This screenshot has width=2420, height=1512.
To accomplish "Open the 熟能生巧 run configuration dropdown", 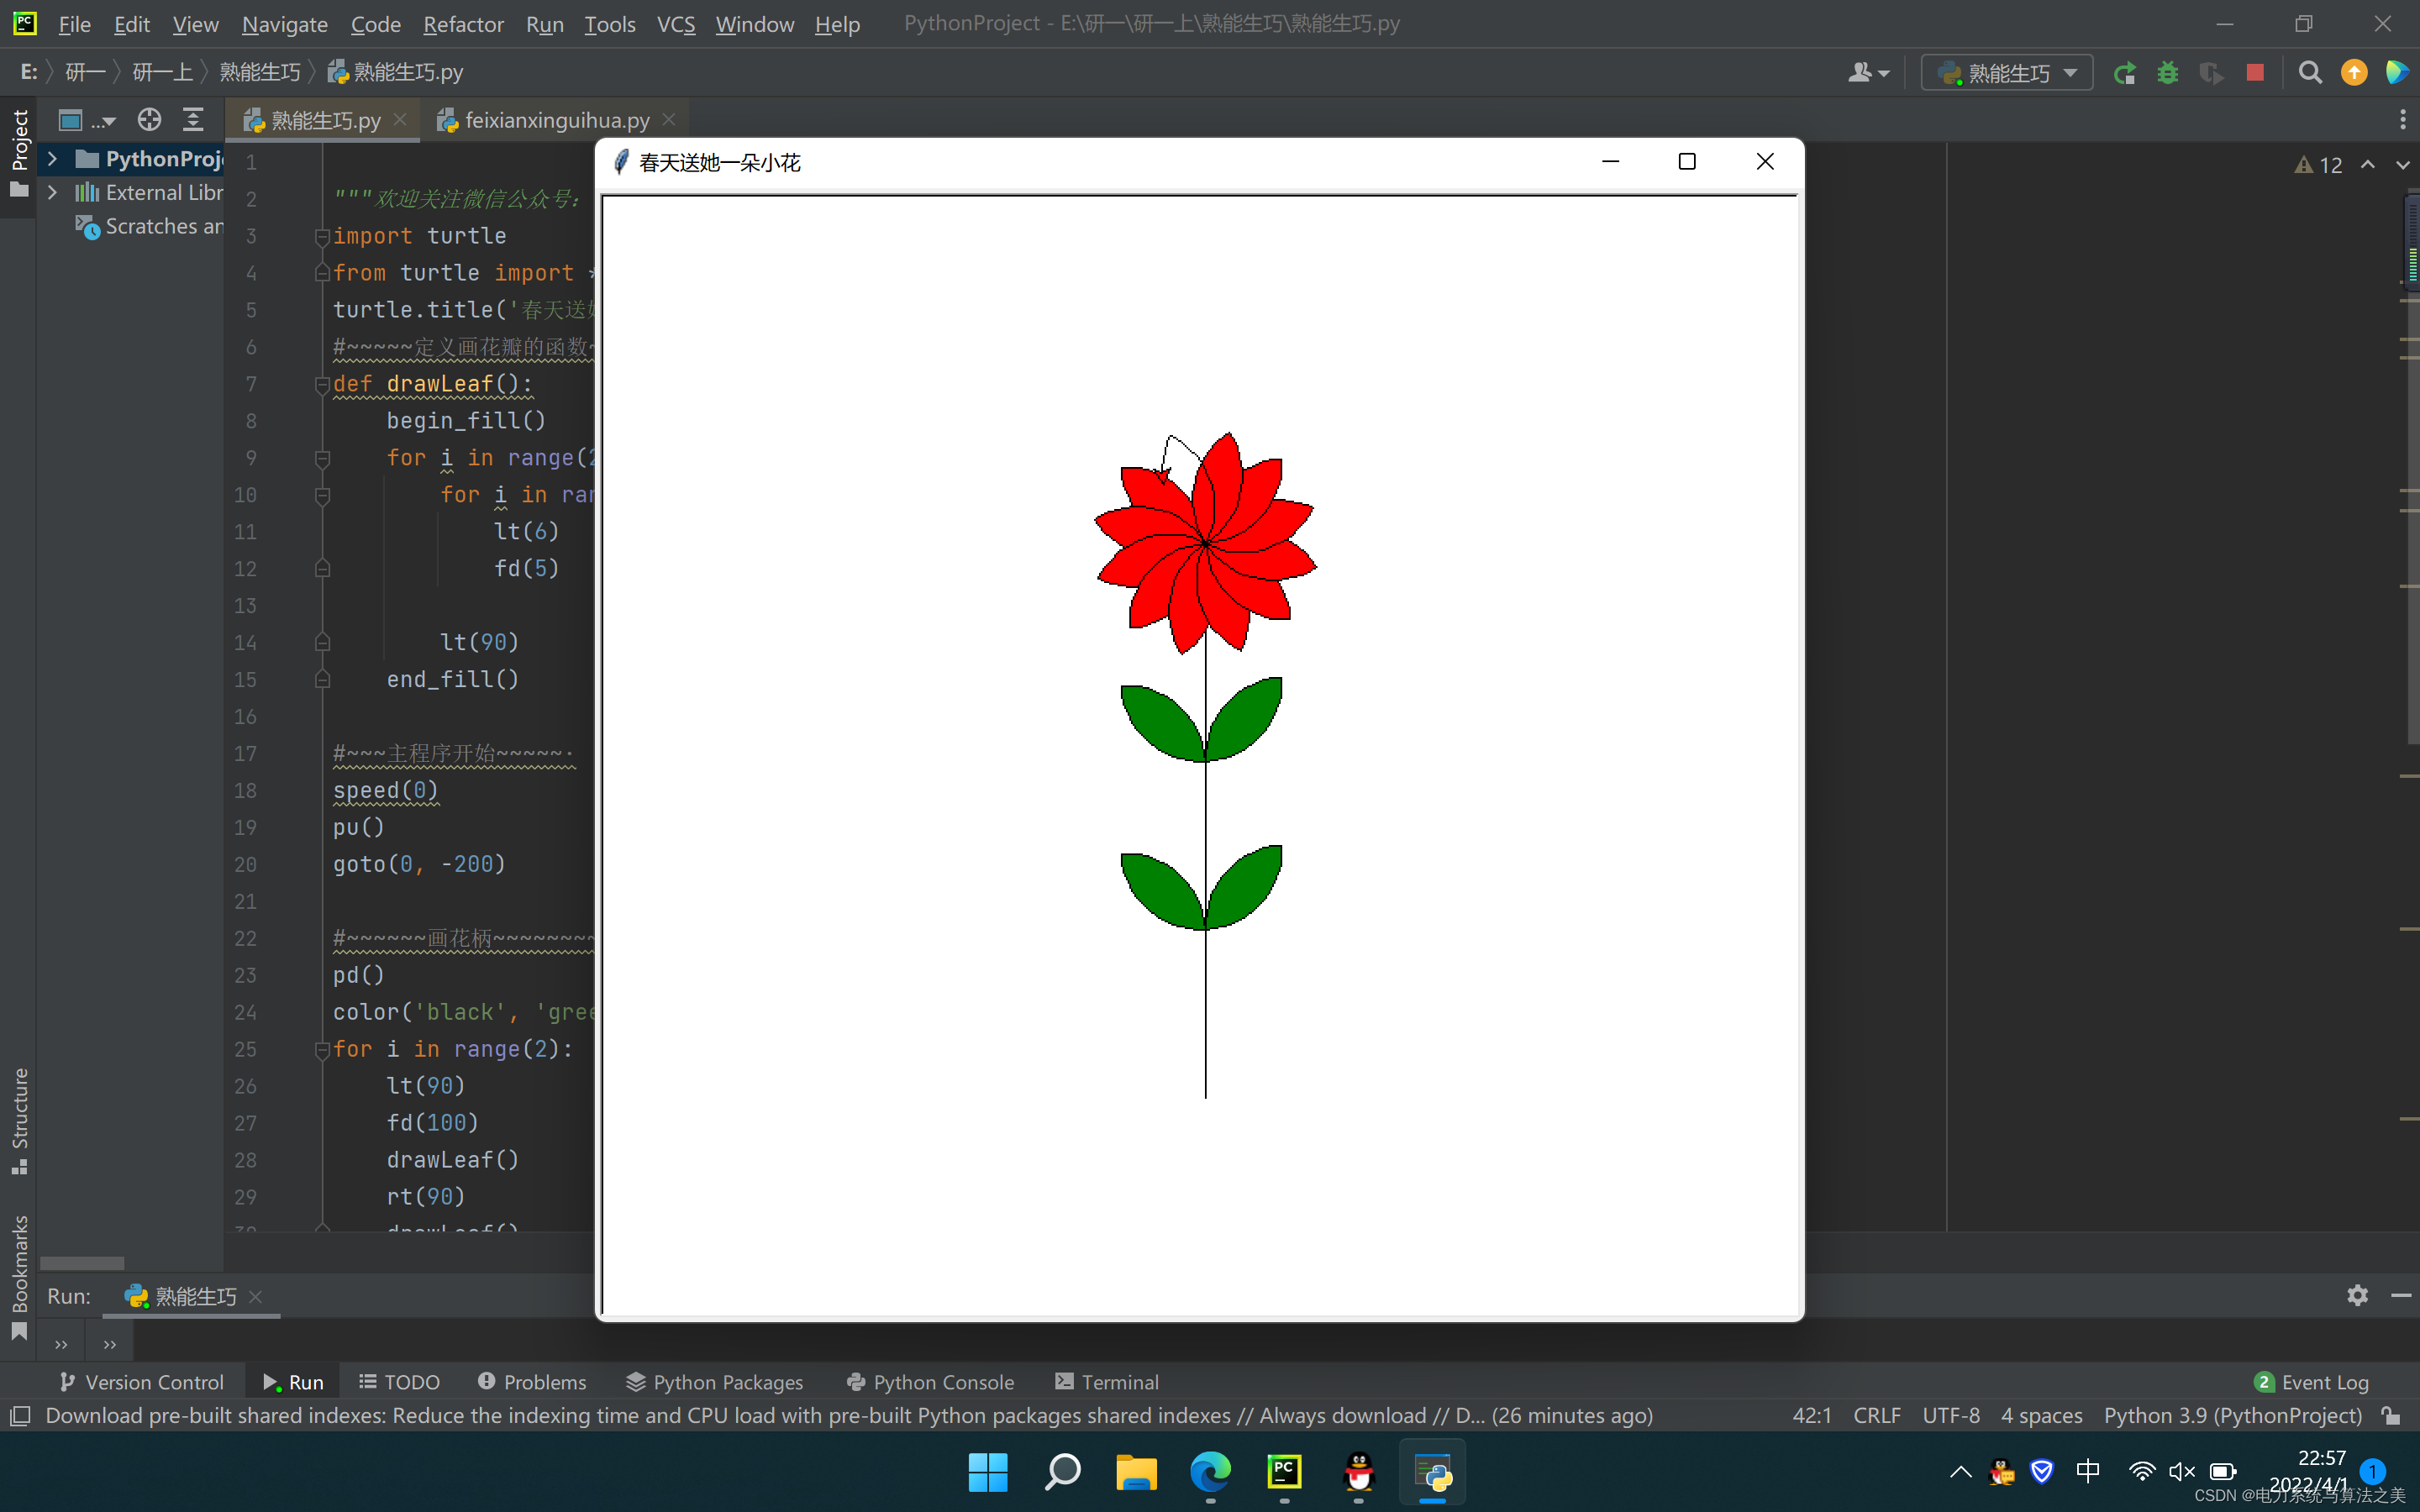I will (x=2007, y=73).
